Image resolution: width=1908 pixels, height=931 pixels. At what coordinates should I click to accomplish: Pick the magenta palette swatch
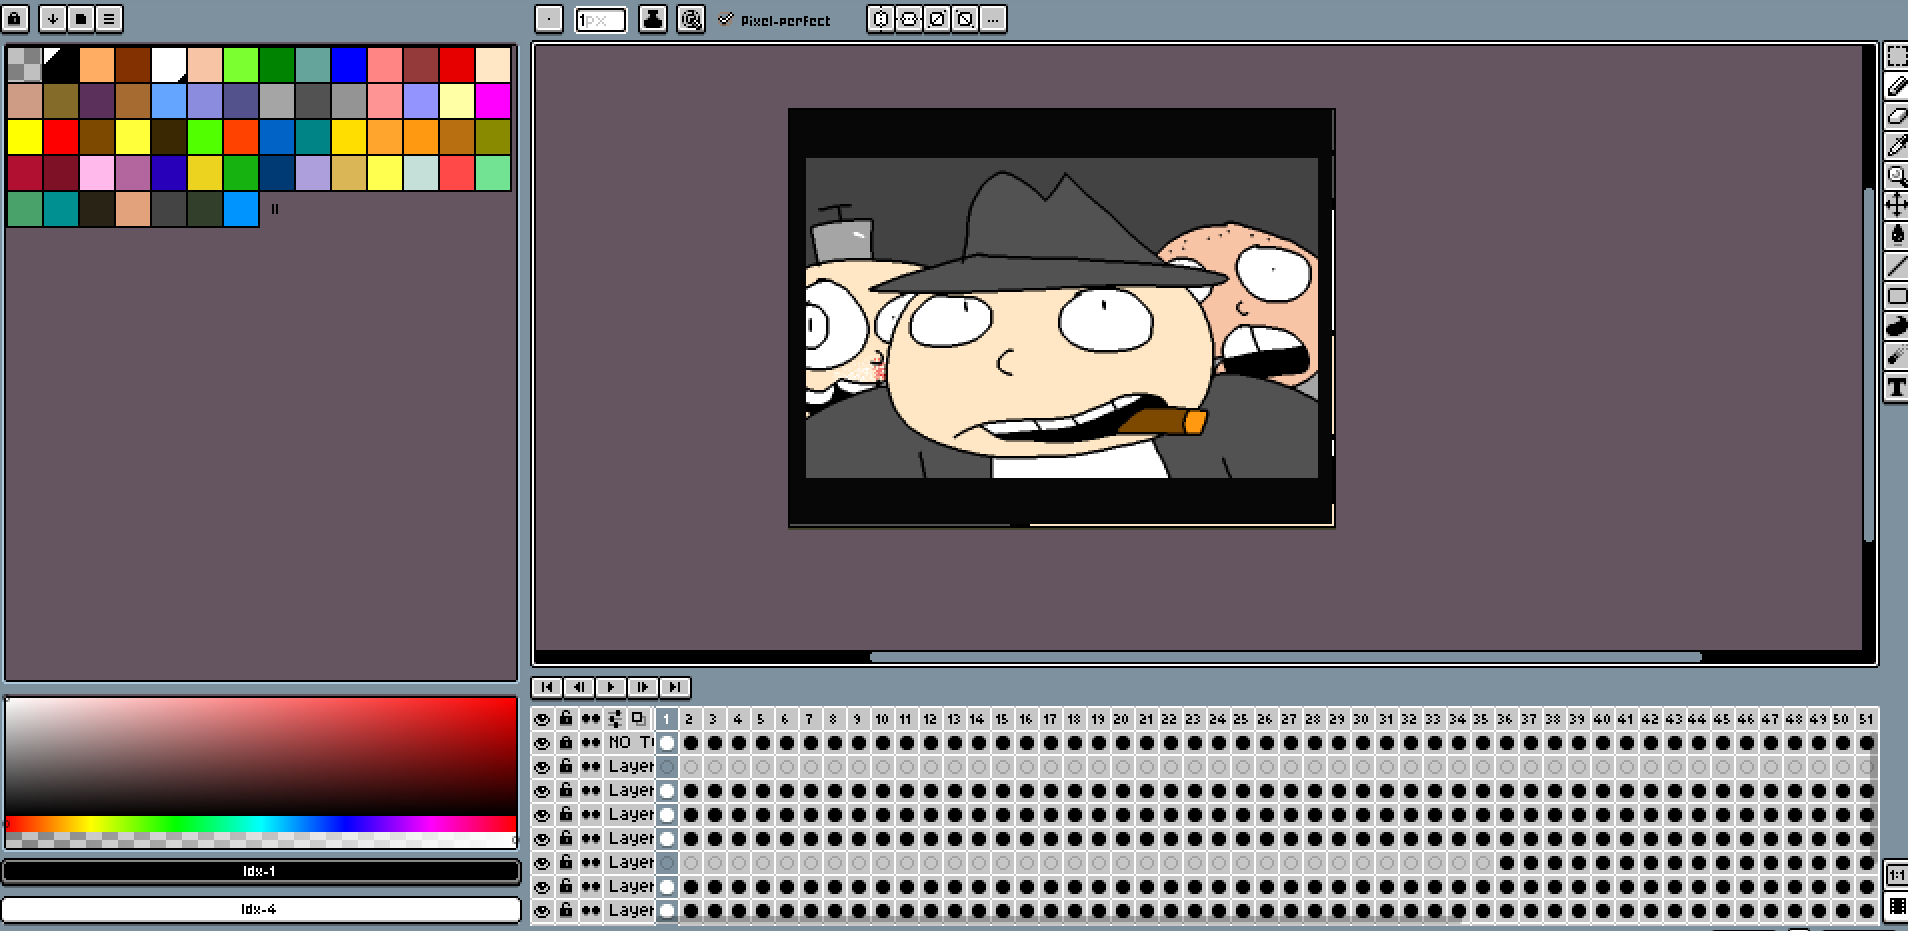[x=493, y=101]
